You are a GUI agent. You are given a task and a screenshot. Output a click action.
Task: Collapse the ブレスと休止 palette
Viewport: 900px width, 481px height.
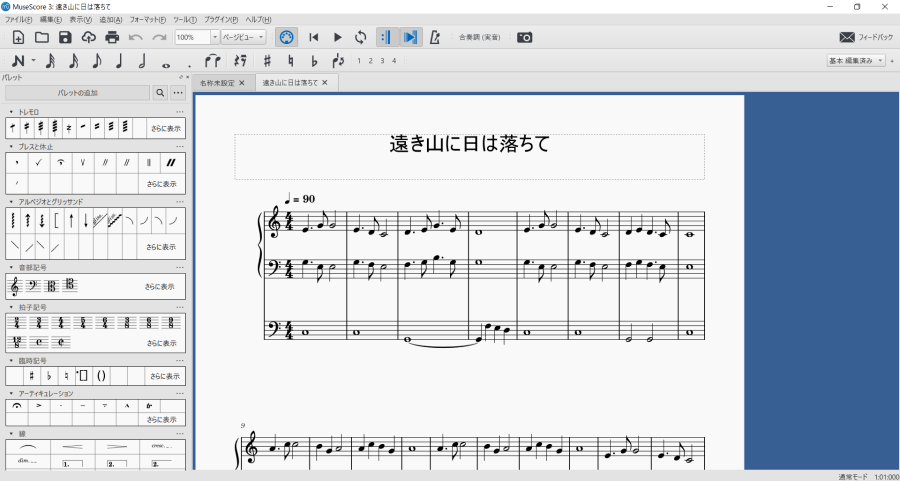pyautogui.click(x=11, y=147)
